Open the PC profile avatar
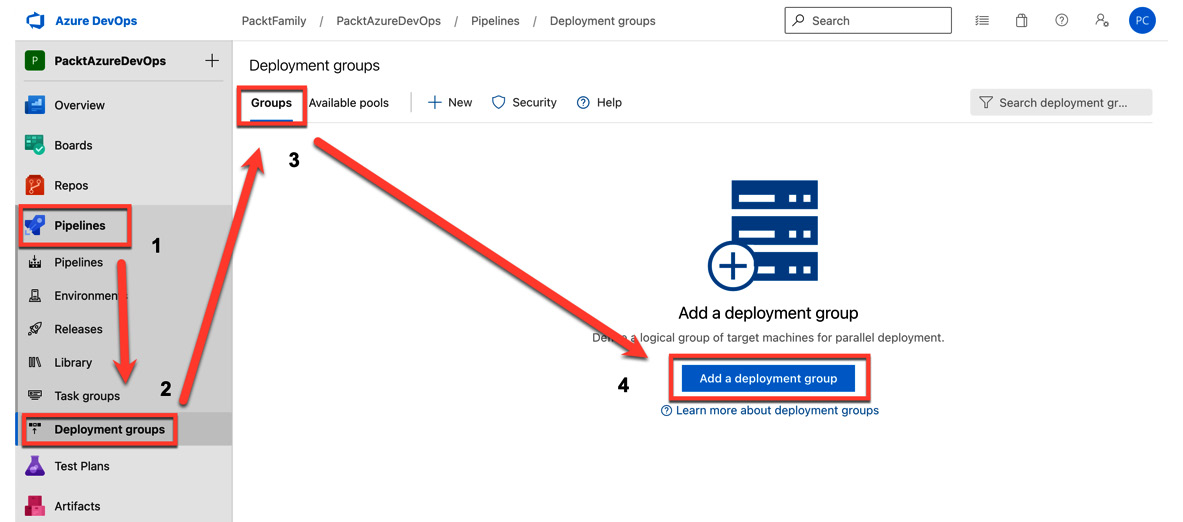Image resolution: width=1183 pixels, height=522 pixels. tap(1142, 20)
